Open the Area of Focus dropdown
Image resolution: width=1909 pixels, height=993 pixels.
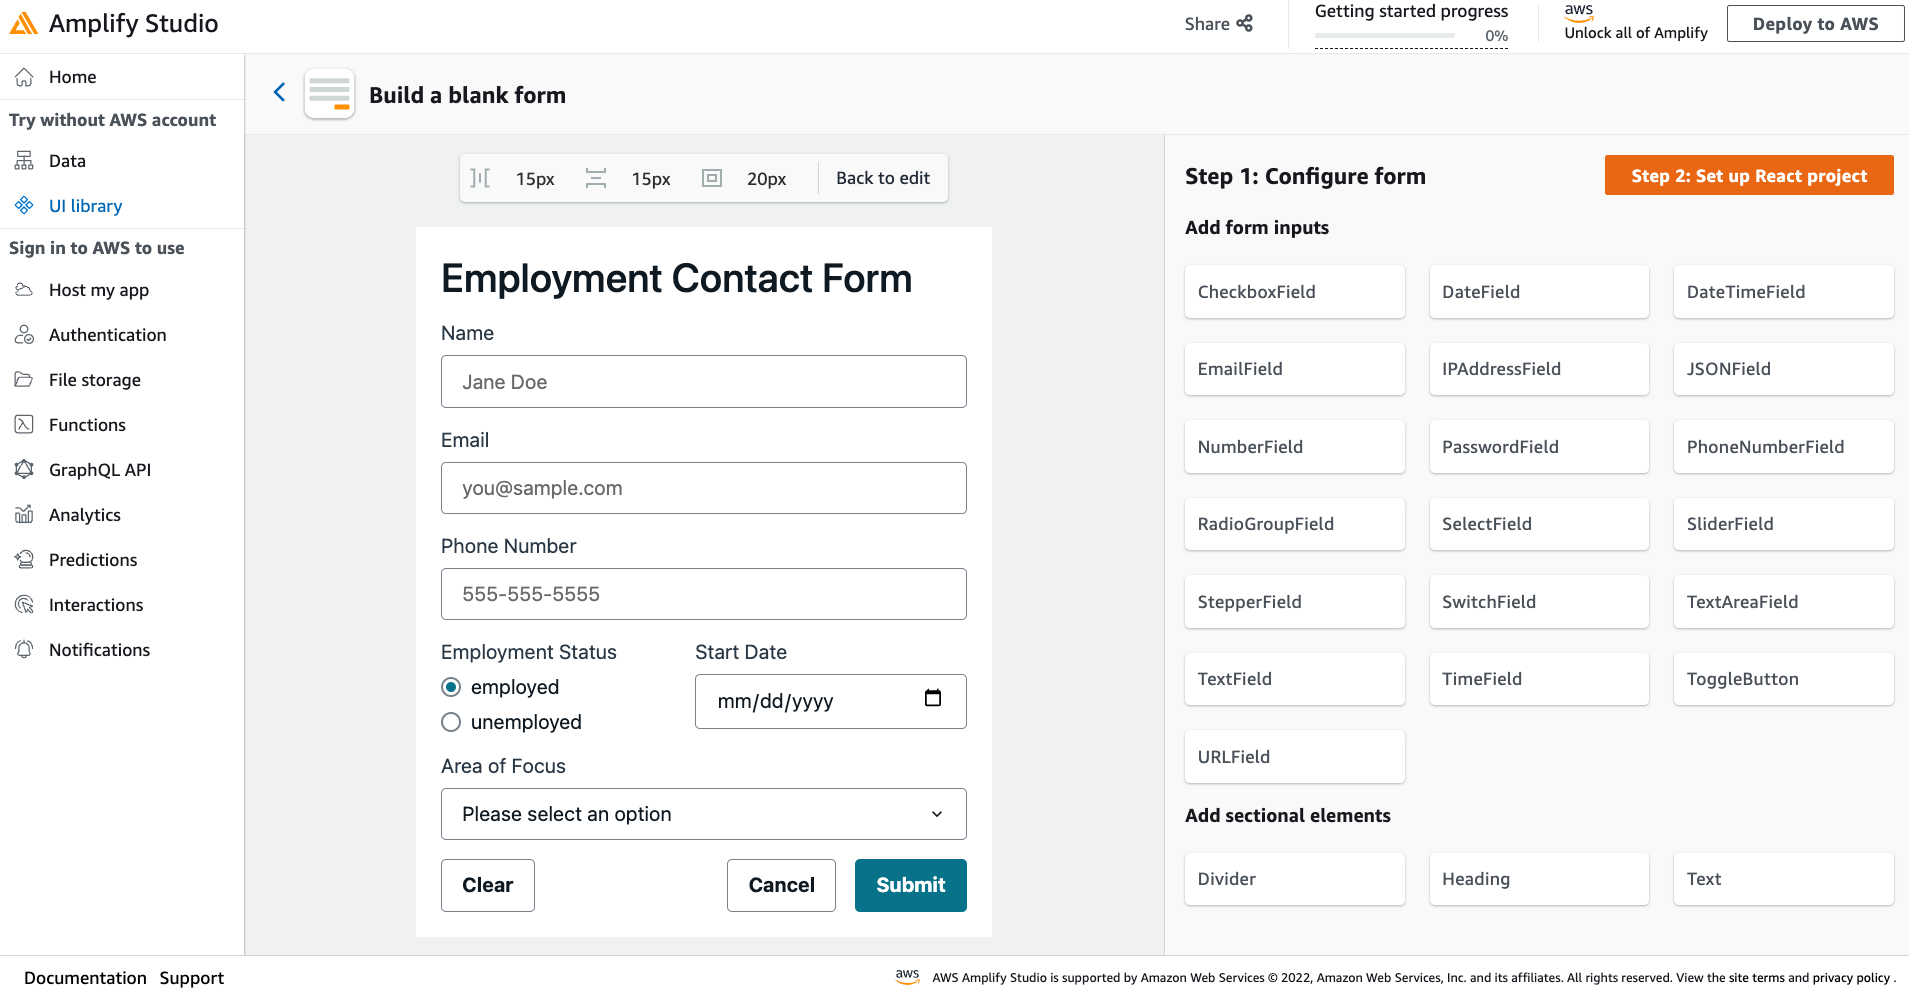click(x=703, y=814)
